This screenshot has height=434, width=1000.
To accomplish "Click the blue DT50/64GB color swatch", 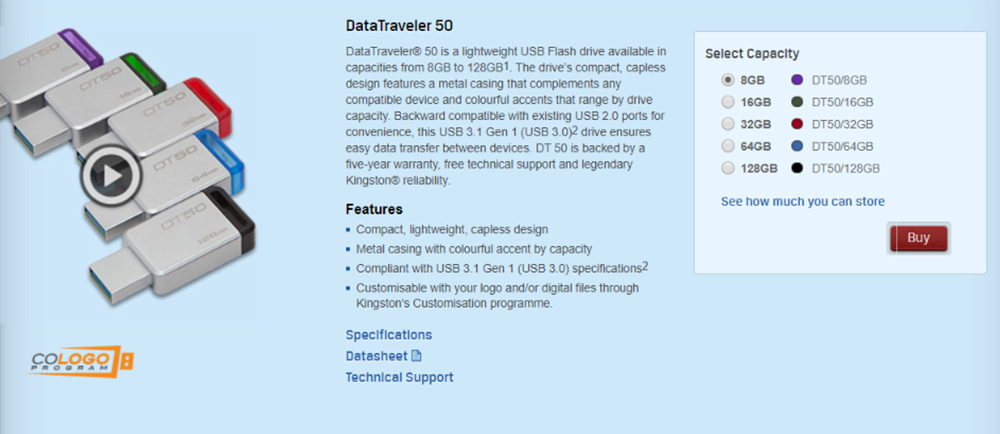I will point(798,146).
